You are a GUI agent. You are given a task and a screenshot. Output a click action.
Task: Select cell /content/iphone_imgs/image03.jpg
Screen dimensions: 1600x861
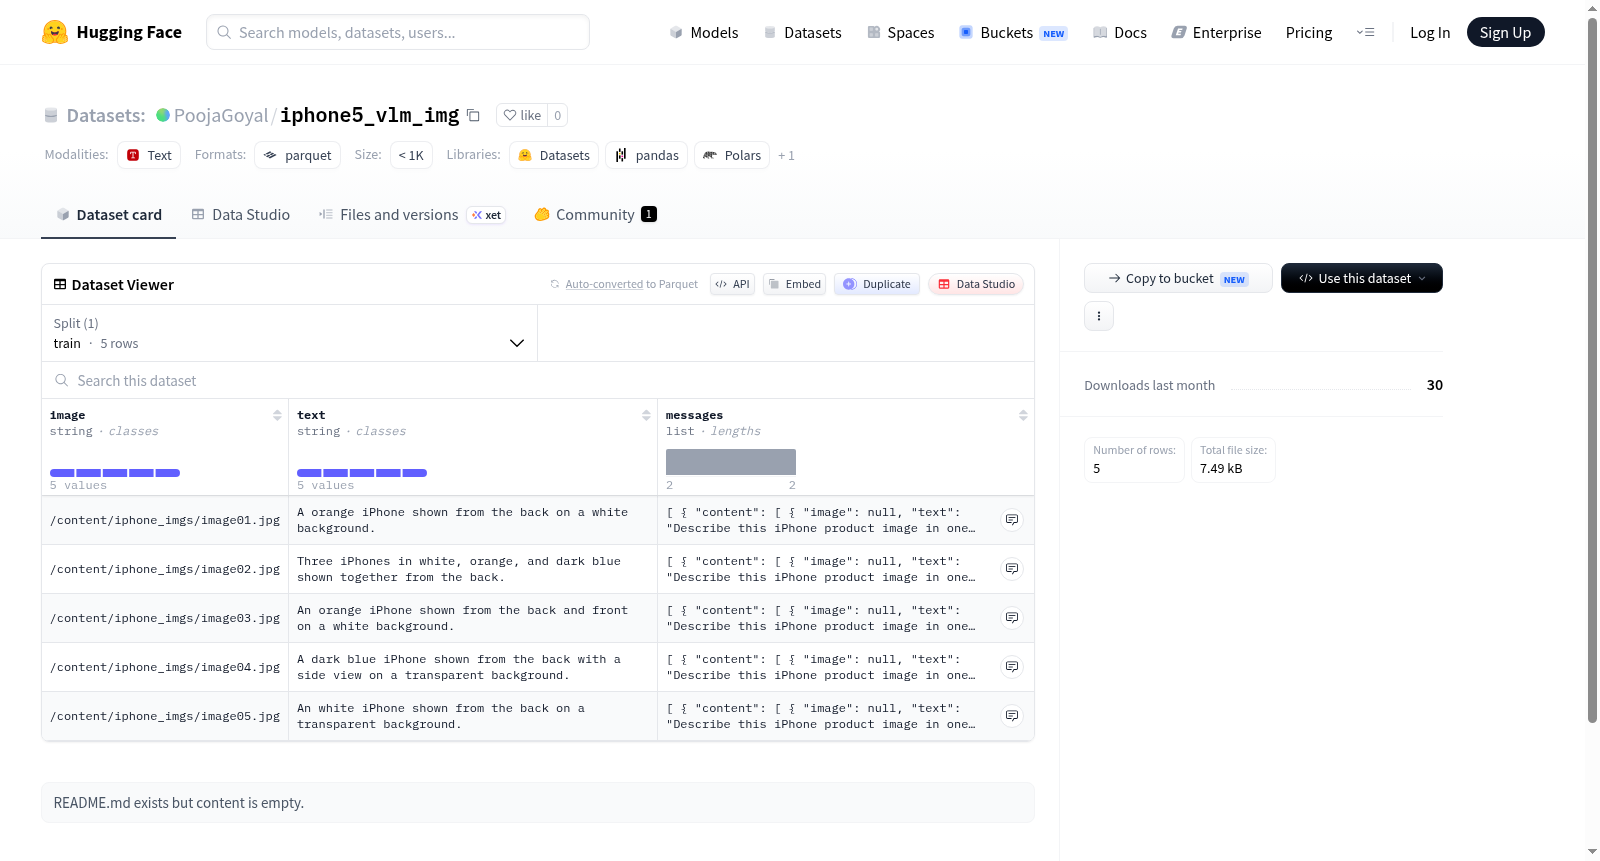pos(165,618)
